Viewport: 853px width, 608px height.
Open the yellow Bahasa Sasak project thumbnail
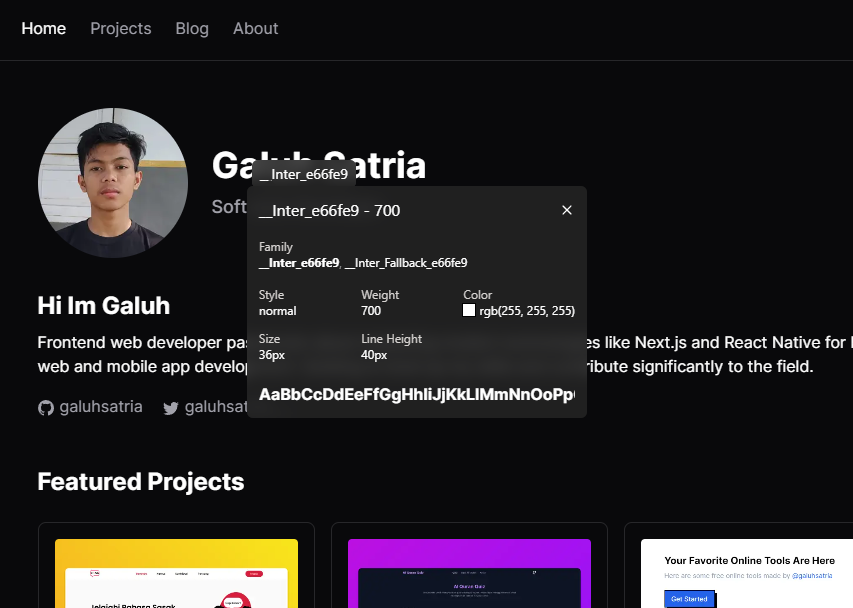point(176,573)
